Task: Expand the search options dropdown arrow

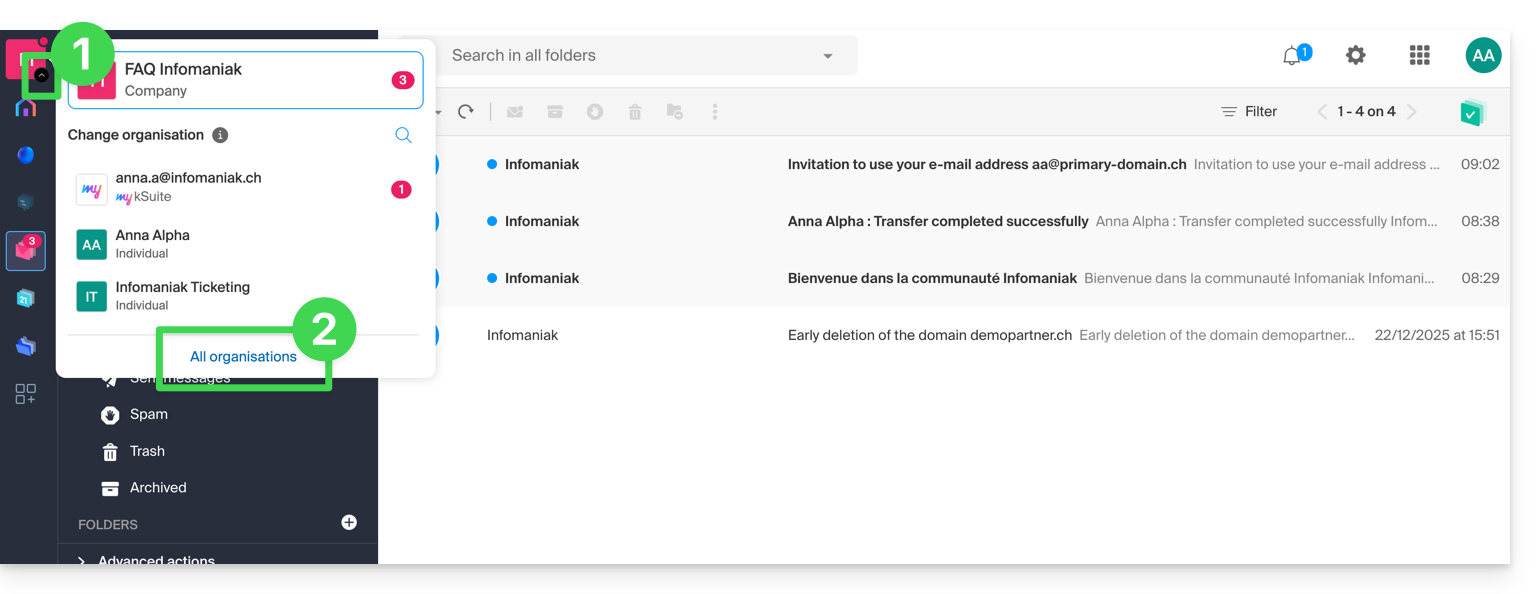Action: 828,56
